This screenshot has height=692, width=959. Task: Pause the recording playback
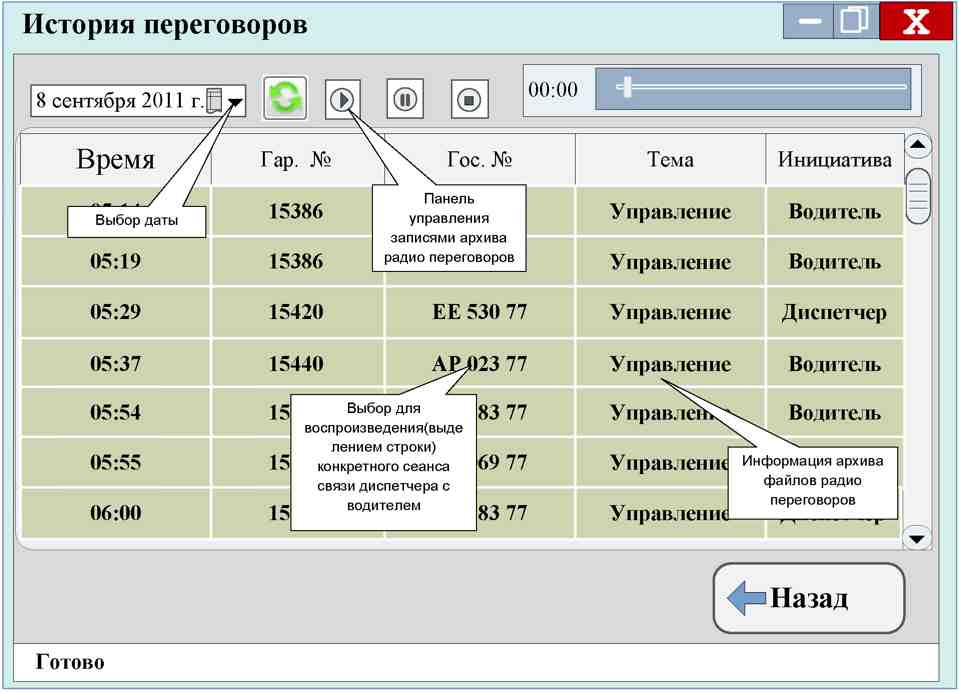405,99
